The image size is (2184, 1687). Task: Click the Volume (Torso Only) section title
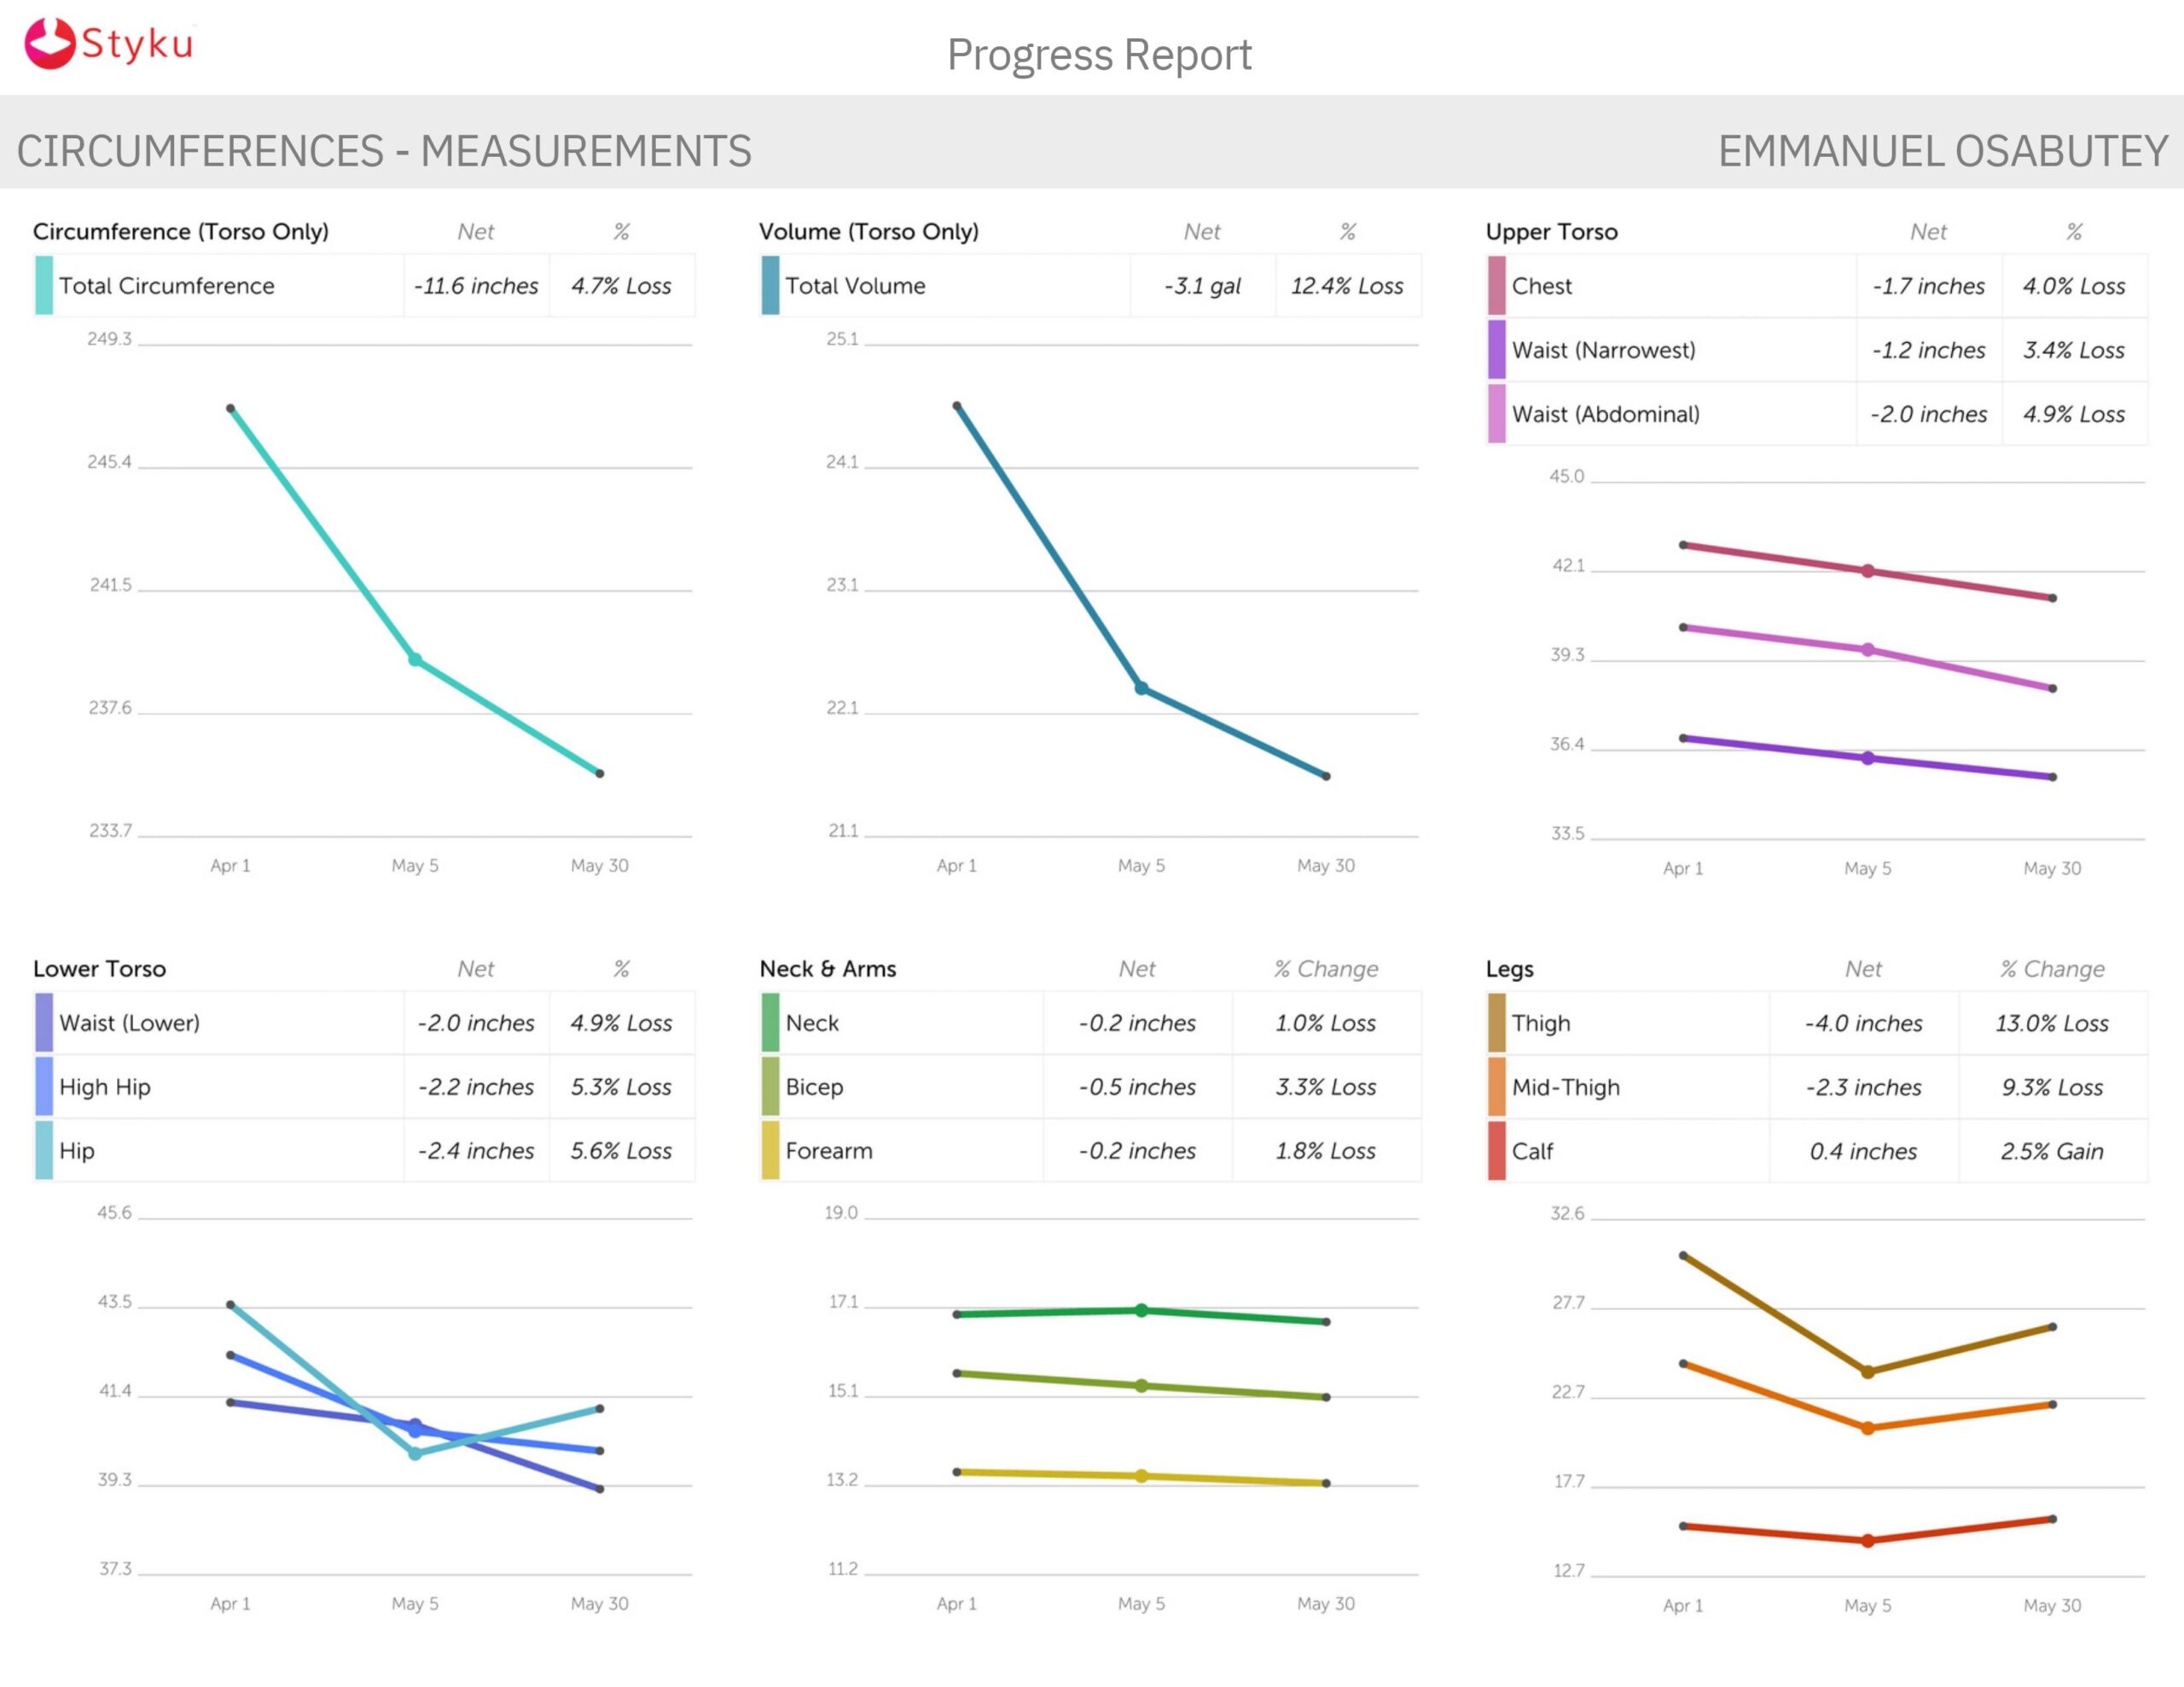coord(869,231)
